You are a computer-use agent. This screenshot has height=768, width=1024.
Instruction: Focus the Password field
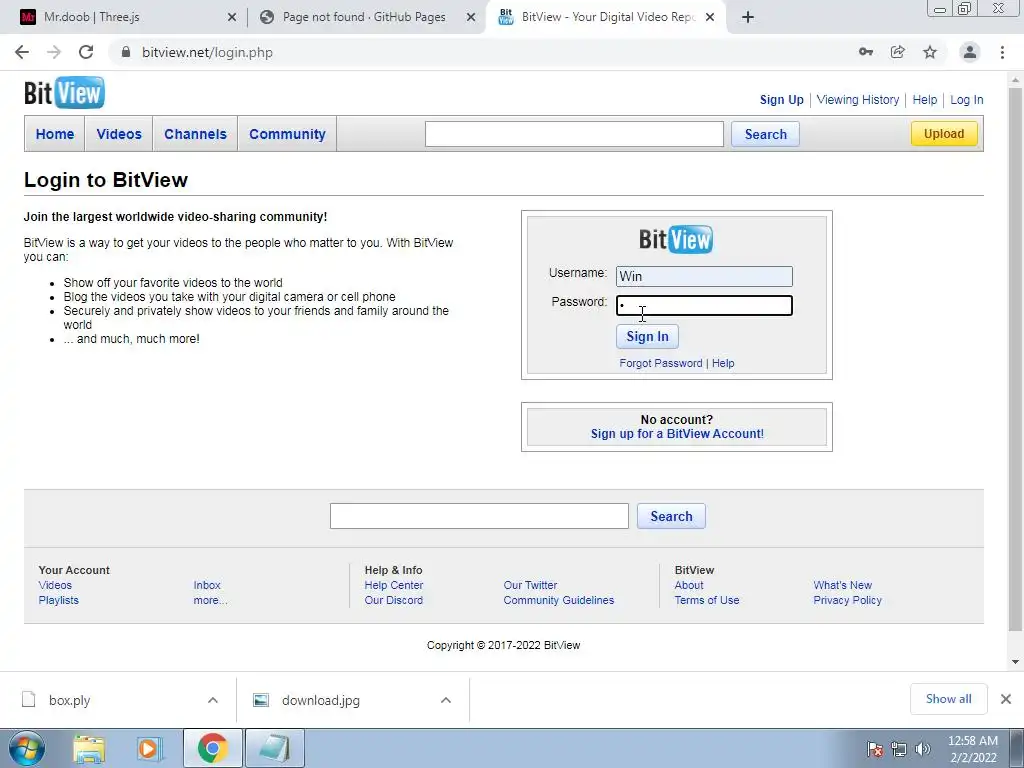tap(704, 306)
